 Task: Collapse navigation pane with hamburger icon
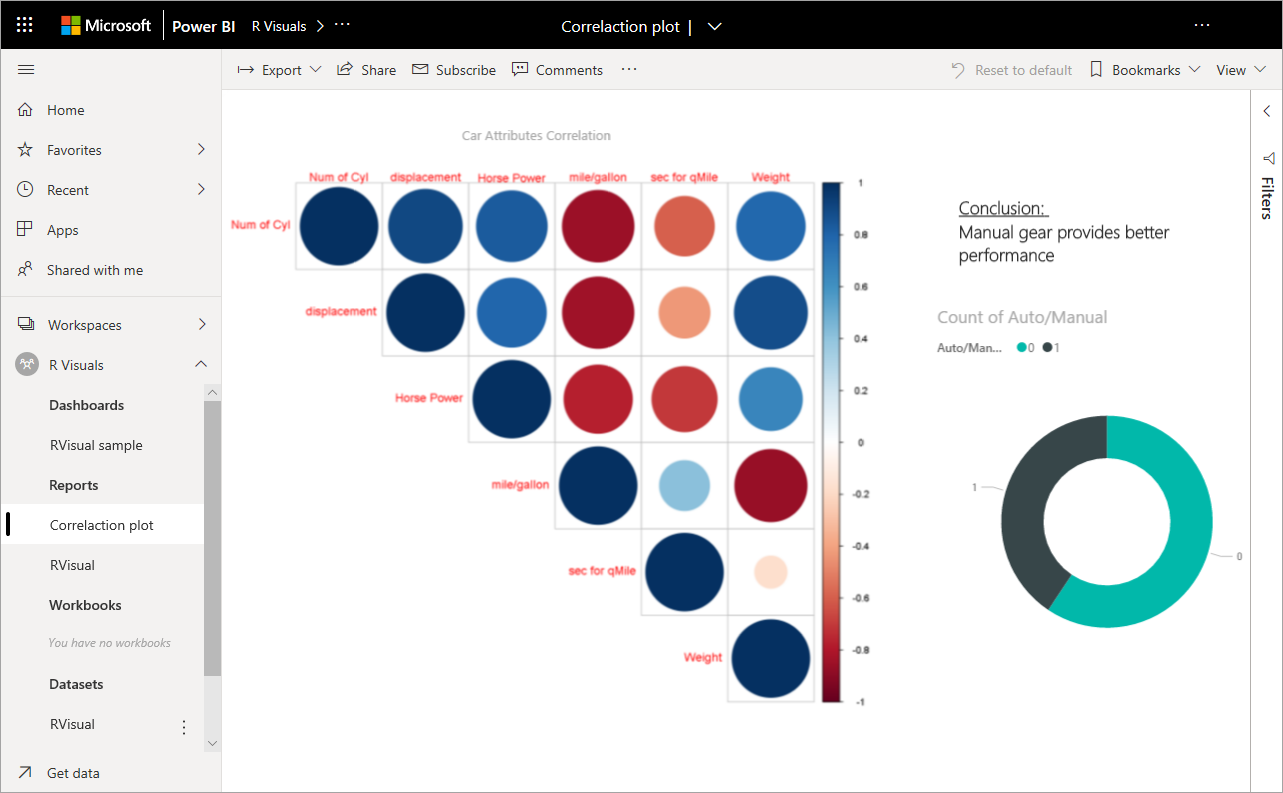pos(26,69)
